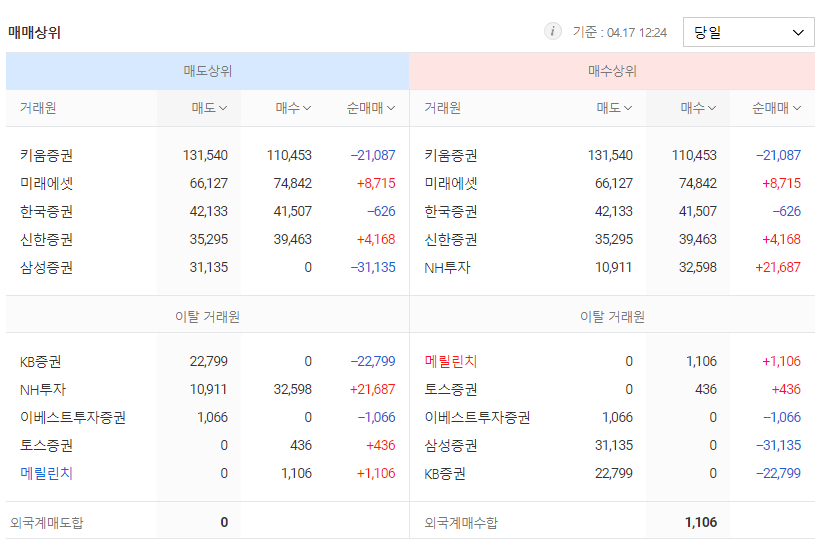Click the 기준 : 04.17 12:24 timestamp
823x544 pixels.
click(619, 33)
